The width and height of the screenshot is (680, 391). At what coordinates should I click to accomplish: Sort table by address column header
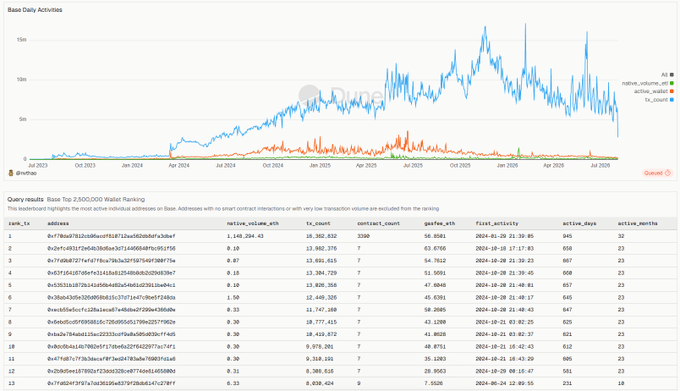pos(58,224)
